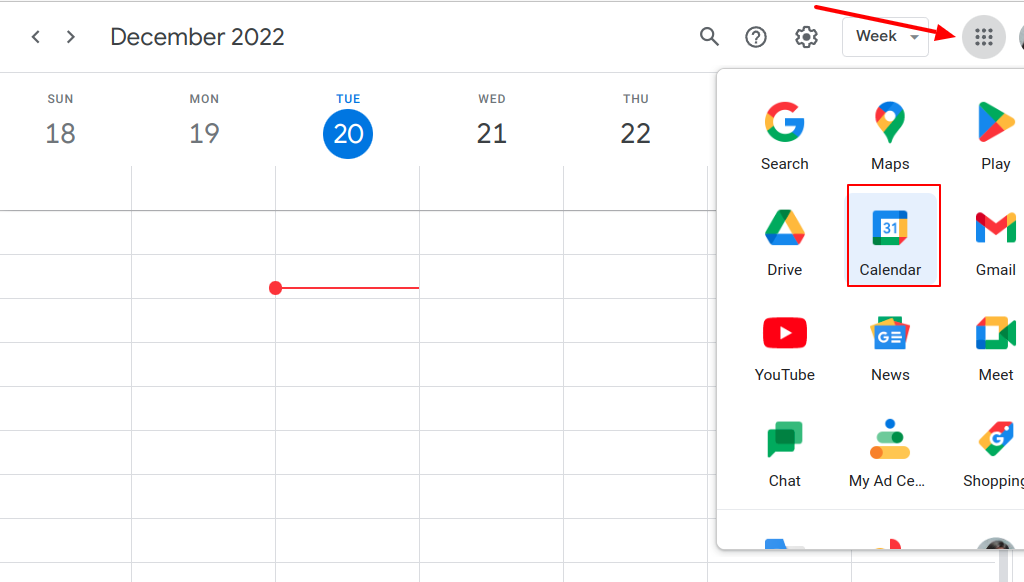
Task: Open Google Maps app
Action: point(890,136)
